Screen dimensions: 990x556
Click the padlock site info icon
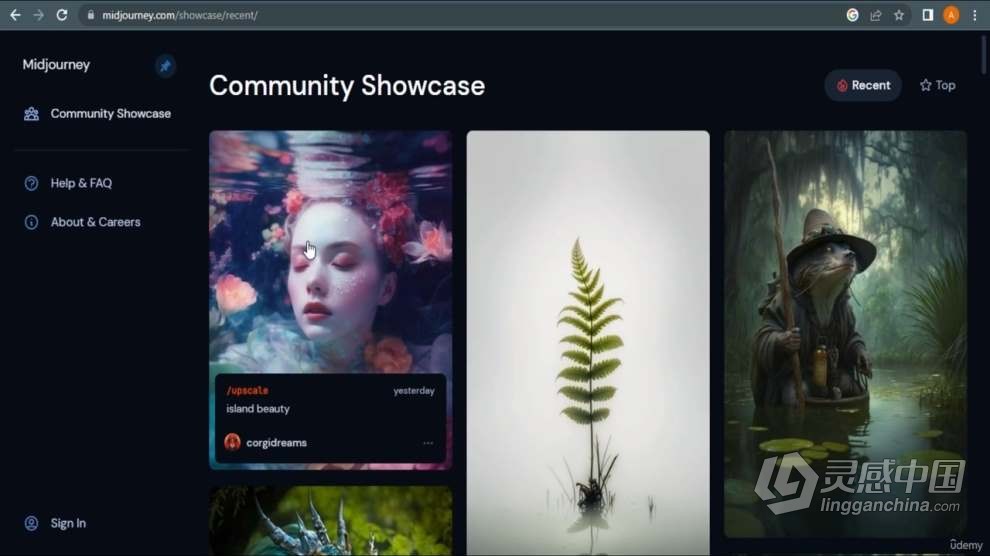click(x=91, y=15)
